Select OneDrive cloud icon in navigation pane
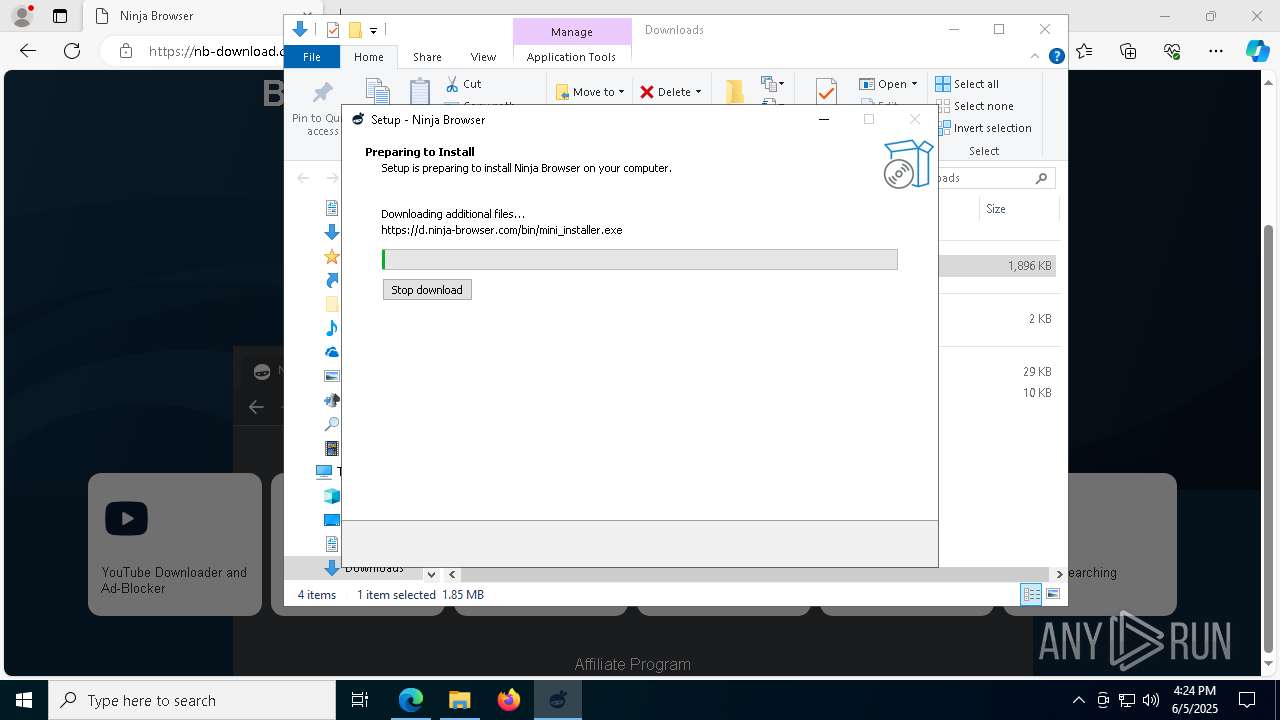Screen dimensions: 1280x720 pyautogui.click(x=332, y=352)
